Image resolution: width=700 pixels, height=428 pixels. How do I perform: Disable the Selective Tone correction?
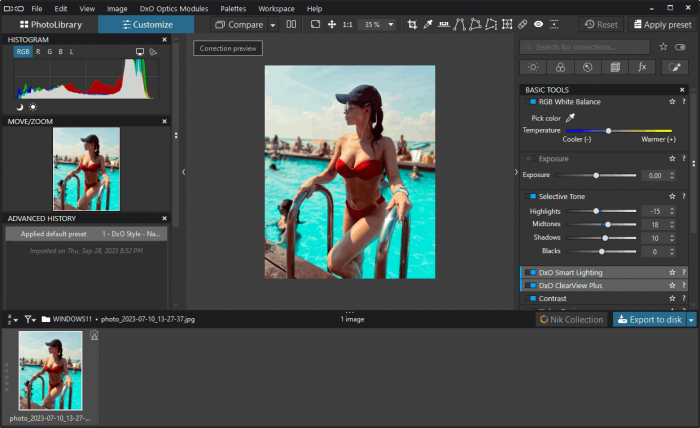point(534,196)
